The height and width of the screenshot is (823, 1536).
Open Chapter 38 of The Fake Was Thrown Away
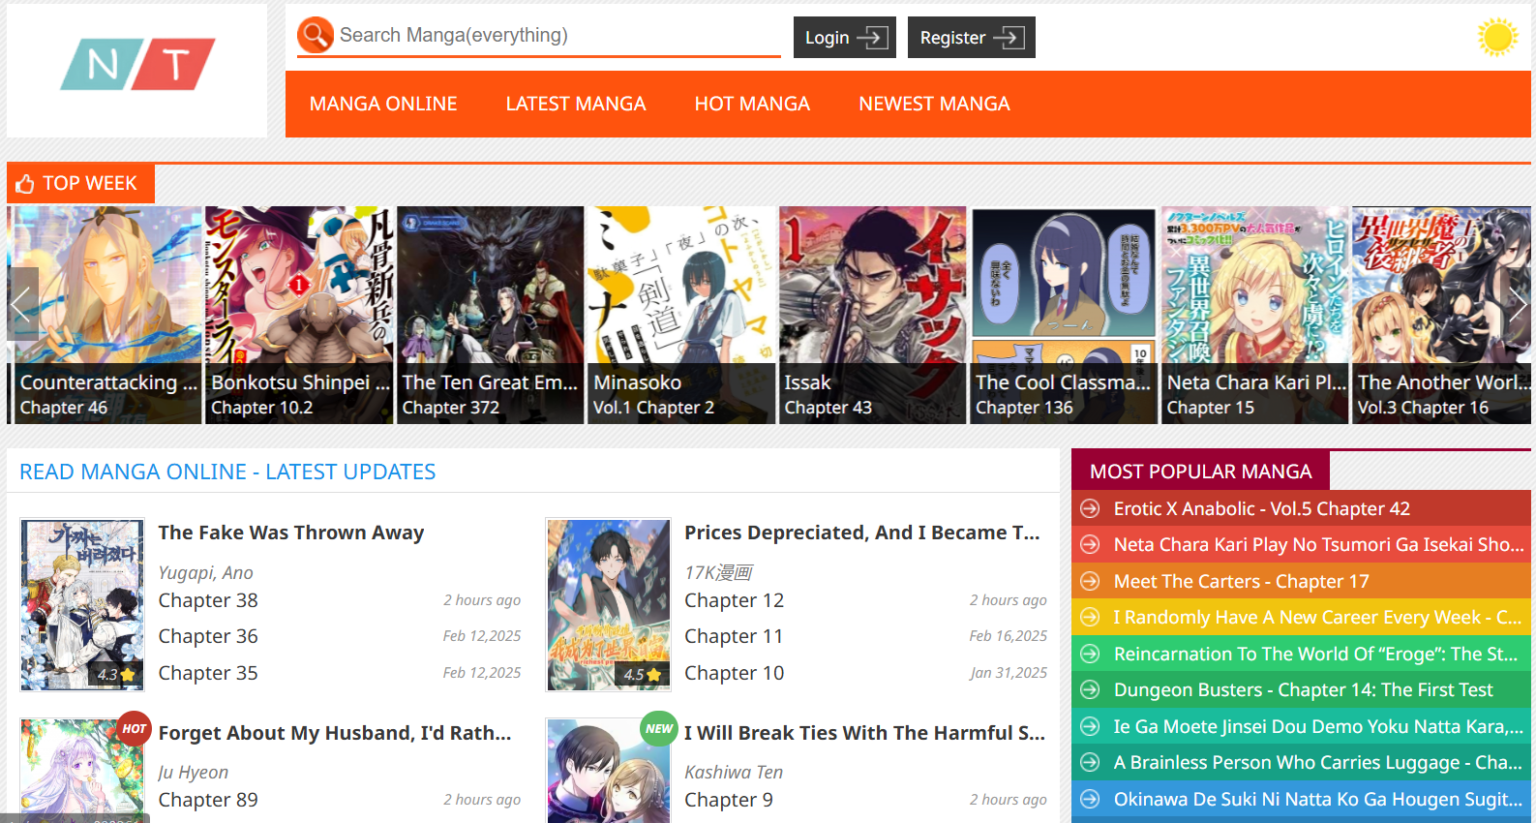coord(208,601)
